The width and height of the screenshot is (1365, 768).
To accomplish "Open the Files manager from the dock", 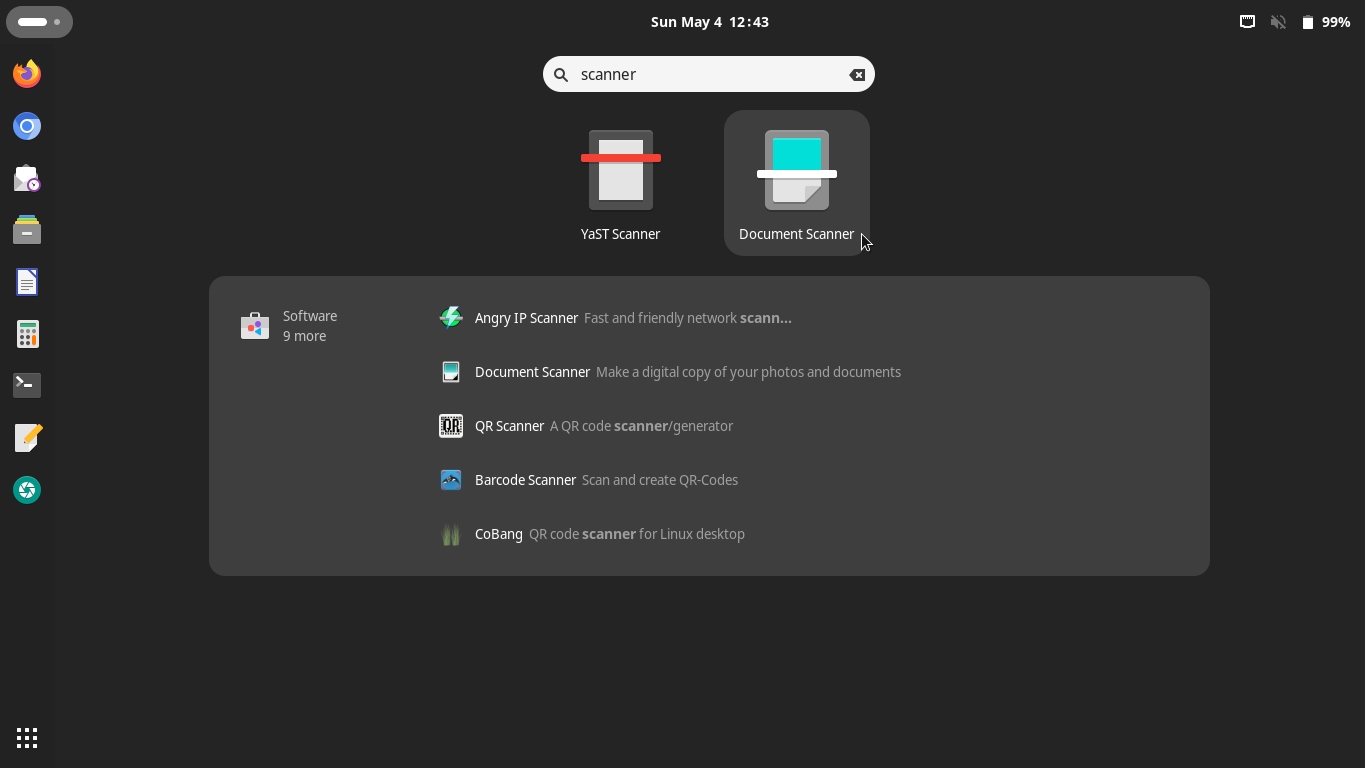I will point(27,230).
